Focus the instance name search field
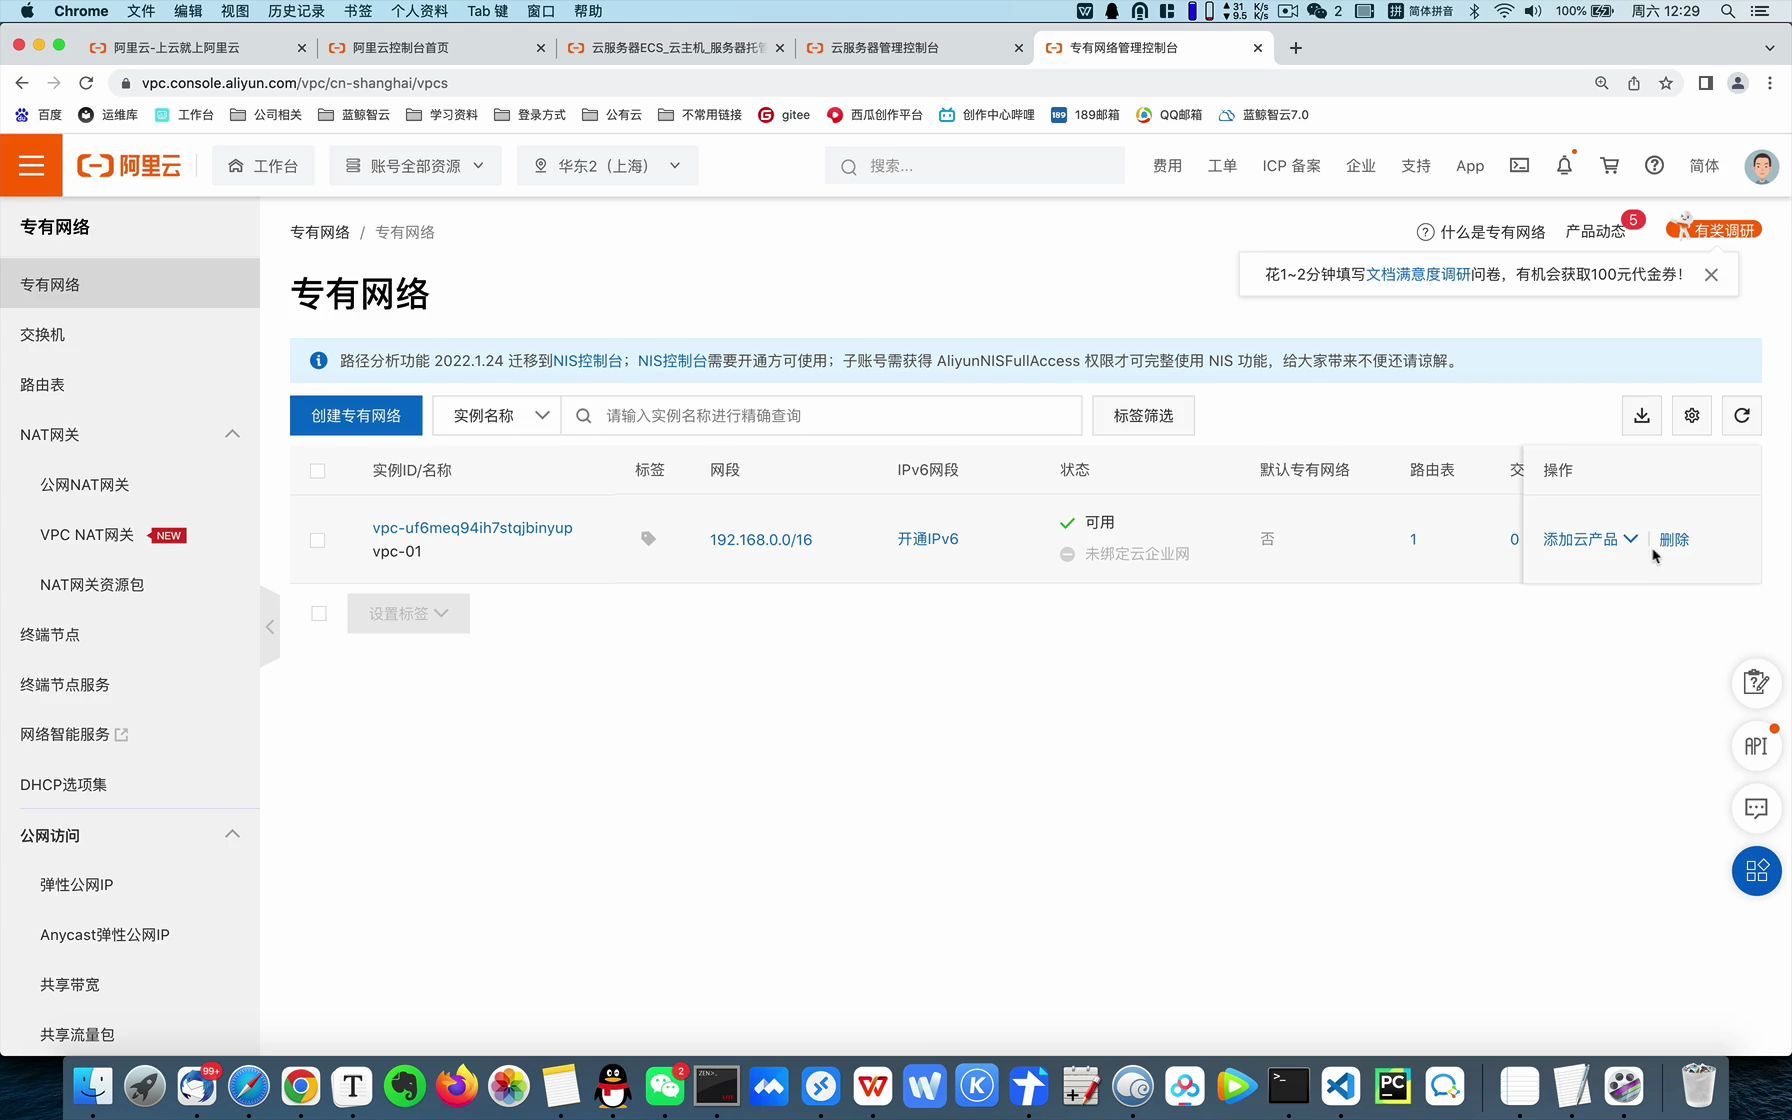 coord(822,416)
